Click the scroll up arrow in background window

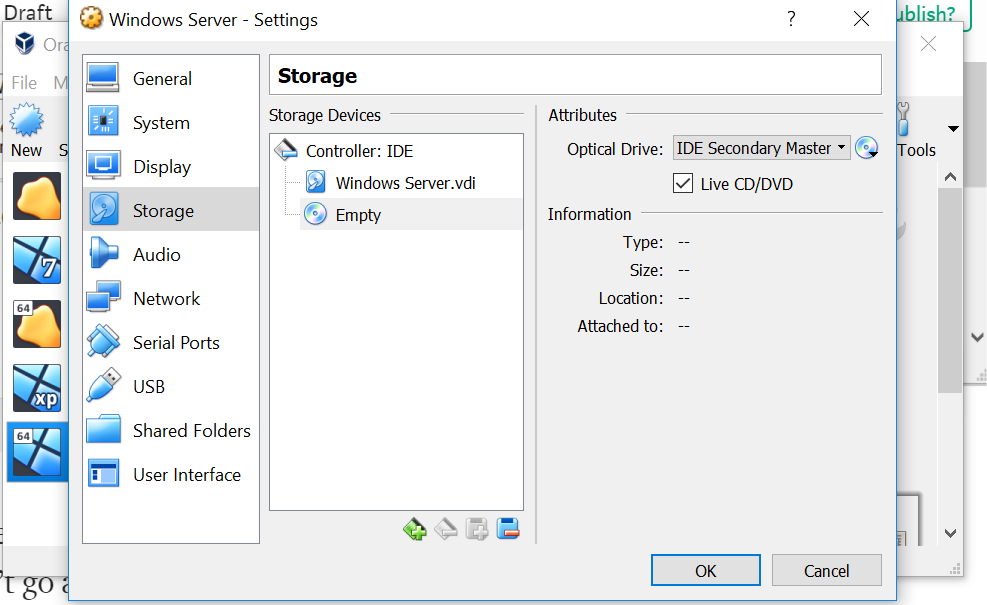950,177
